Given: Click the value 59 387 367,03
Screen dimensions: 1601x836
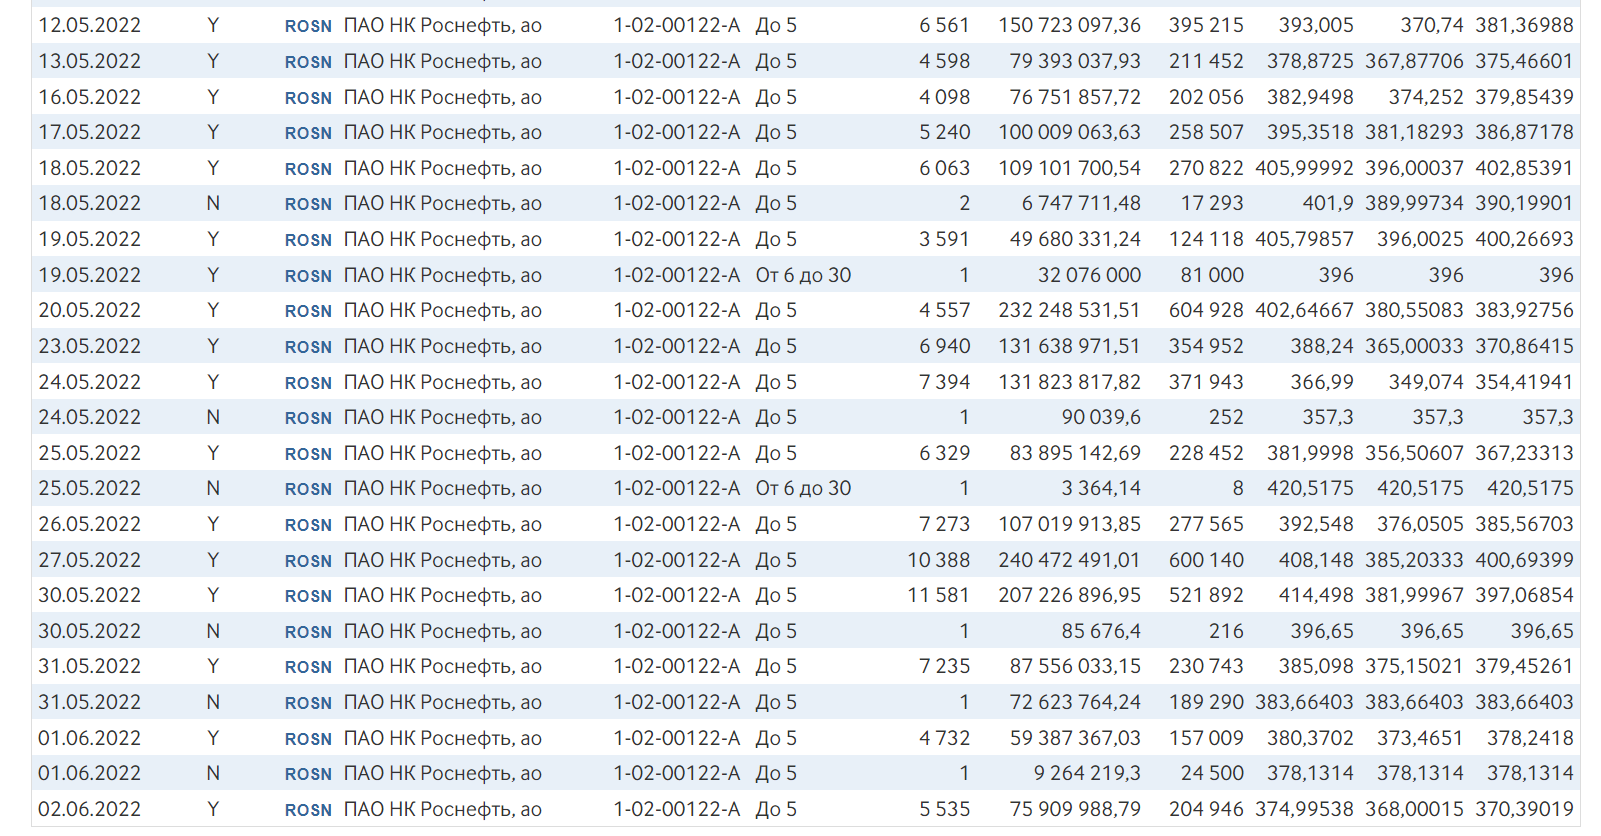Looking at the screenshot, I should pyautogui.click(x=1075, y=738).
